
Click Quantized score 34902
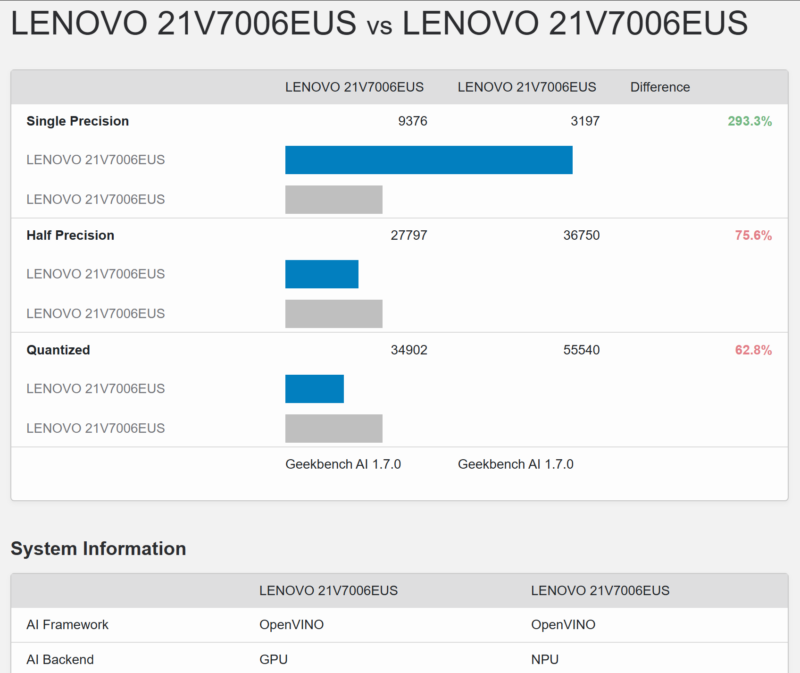coord(409,350)
